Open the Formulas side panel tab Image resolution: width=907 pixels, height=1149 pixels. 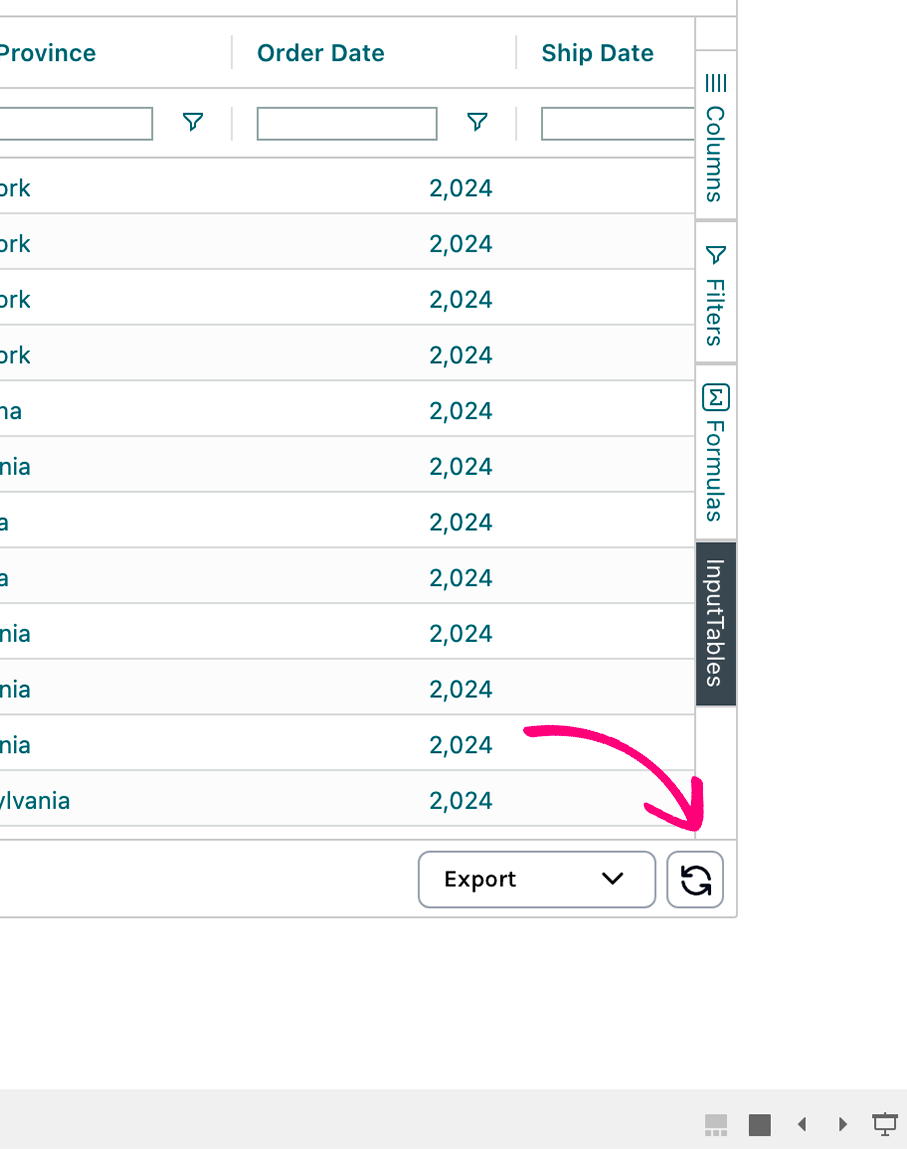point(716,452)
